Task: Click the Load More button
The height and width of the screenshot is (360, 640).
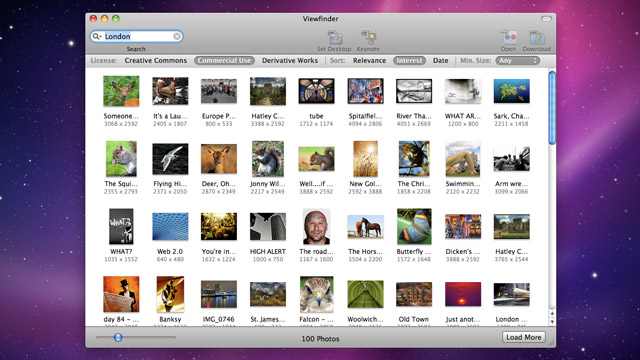Action: pyautogui.click(x=524, y=337)
